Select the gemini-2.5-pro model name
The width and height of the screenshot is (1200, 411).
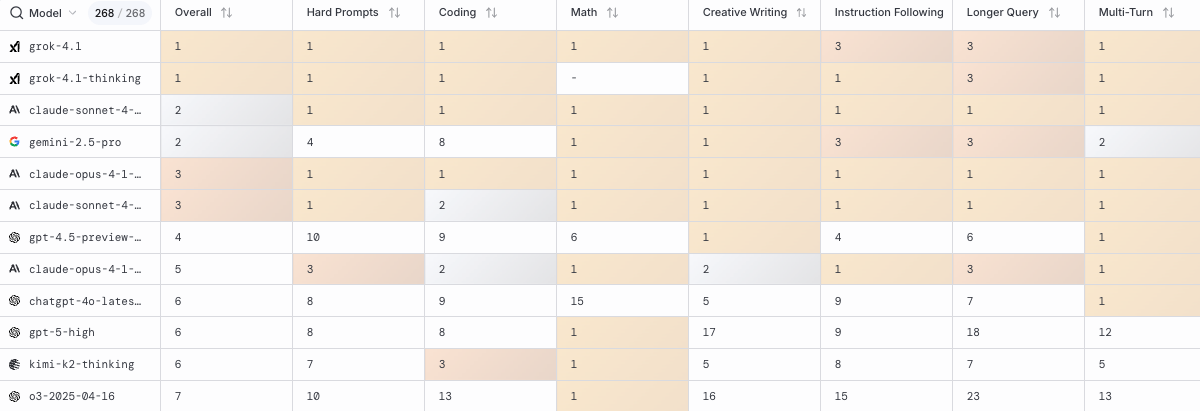[76, 143]
